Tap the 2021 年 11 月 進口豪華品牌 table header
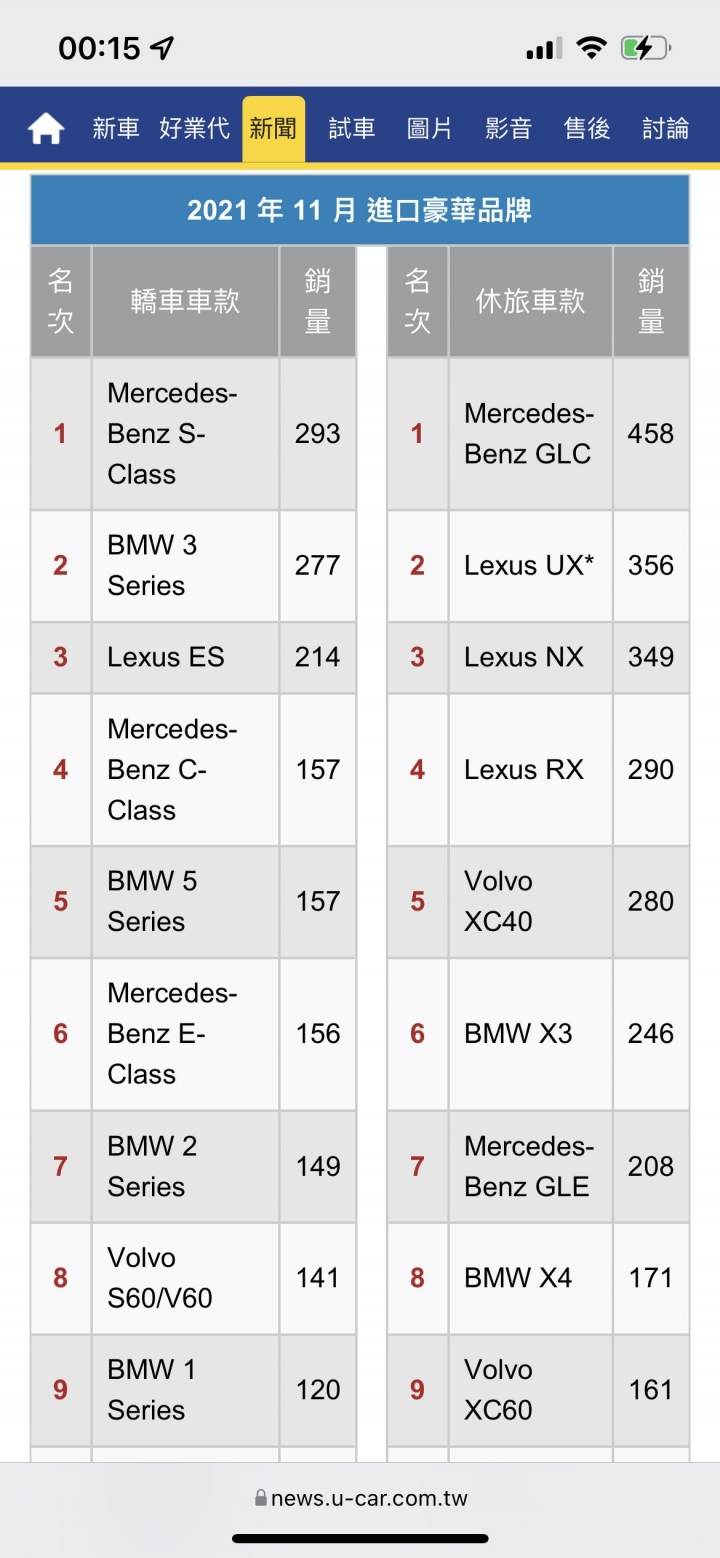Viewport: 720px width, 1558px height. click(360, 210)
